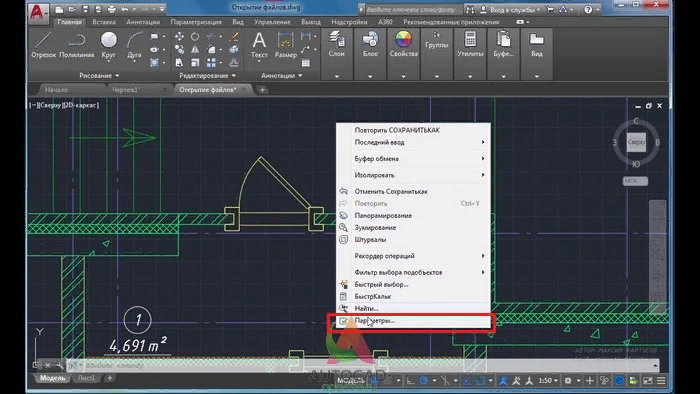This screenshot has height=394, width=700.
Task: Switch to the Аннотации ribbon tab
Action: [143, 22]
